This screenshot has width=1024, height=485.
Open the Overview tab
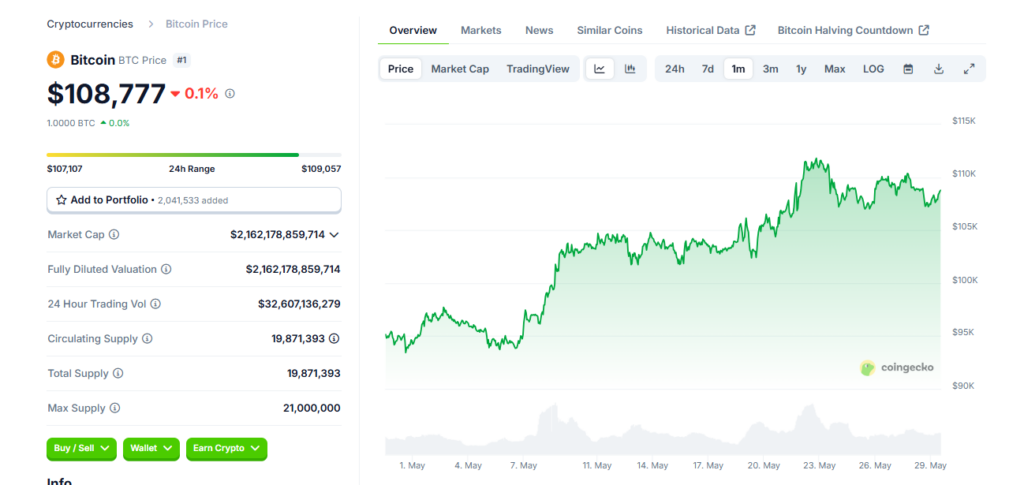pos(413,30)
